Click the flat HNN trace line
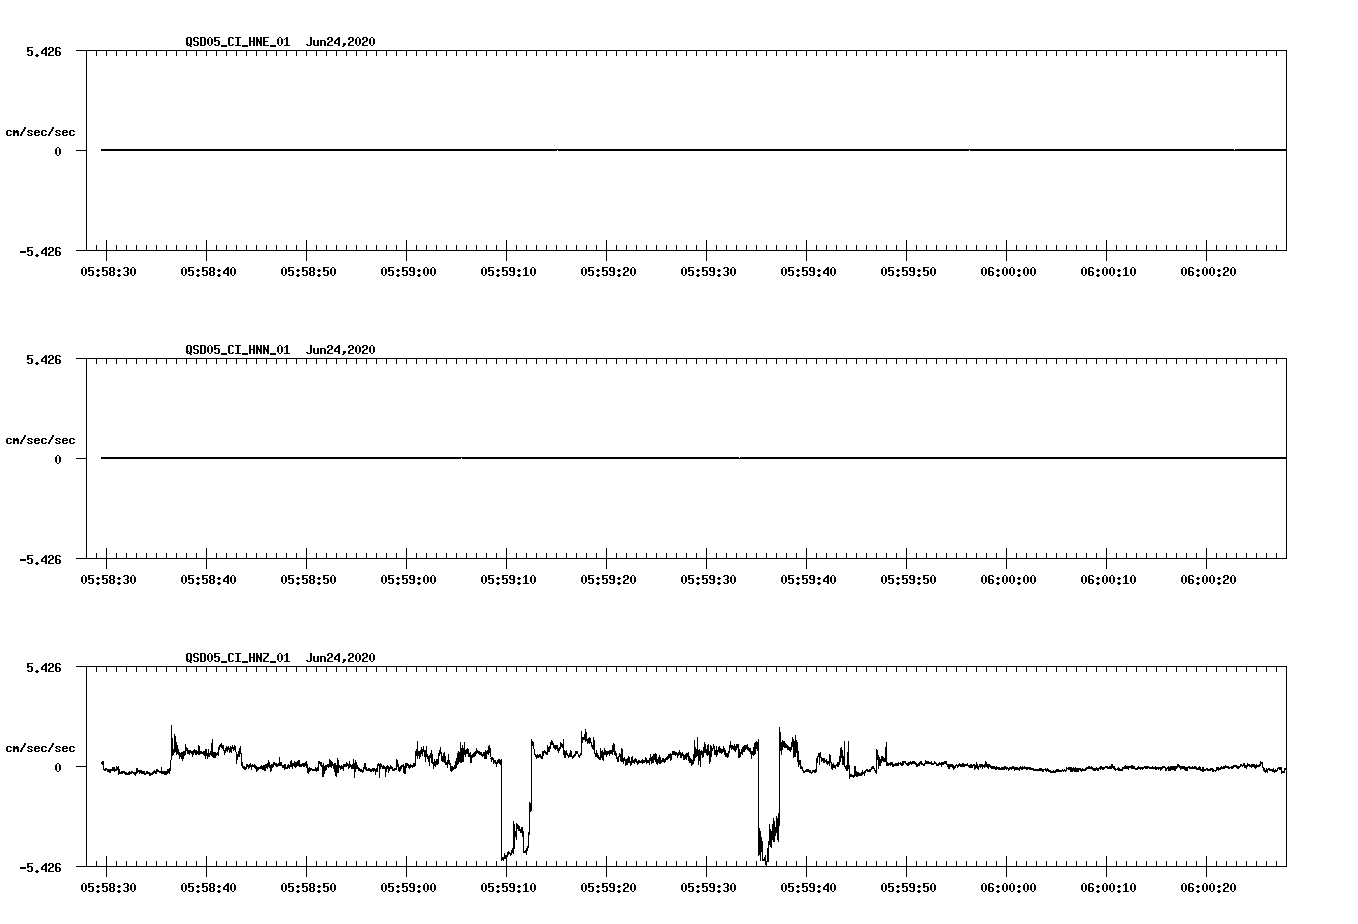Image resolution: width=1358 pixels, height=924 pixels. click(x=693, y=458)
